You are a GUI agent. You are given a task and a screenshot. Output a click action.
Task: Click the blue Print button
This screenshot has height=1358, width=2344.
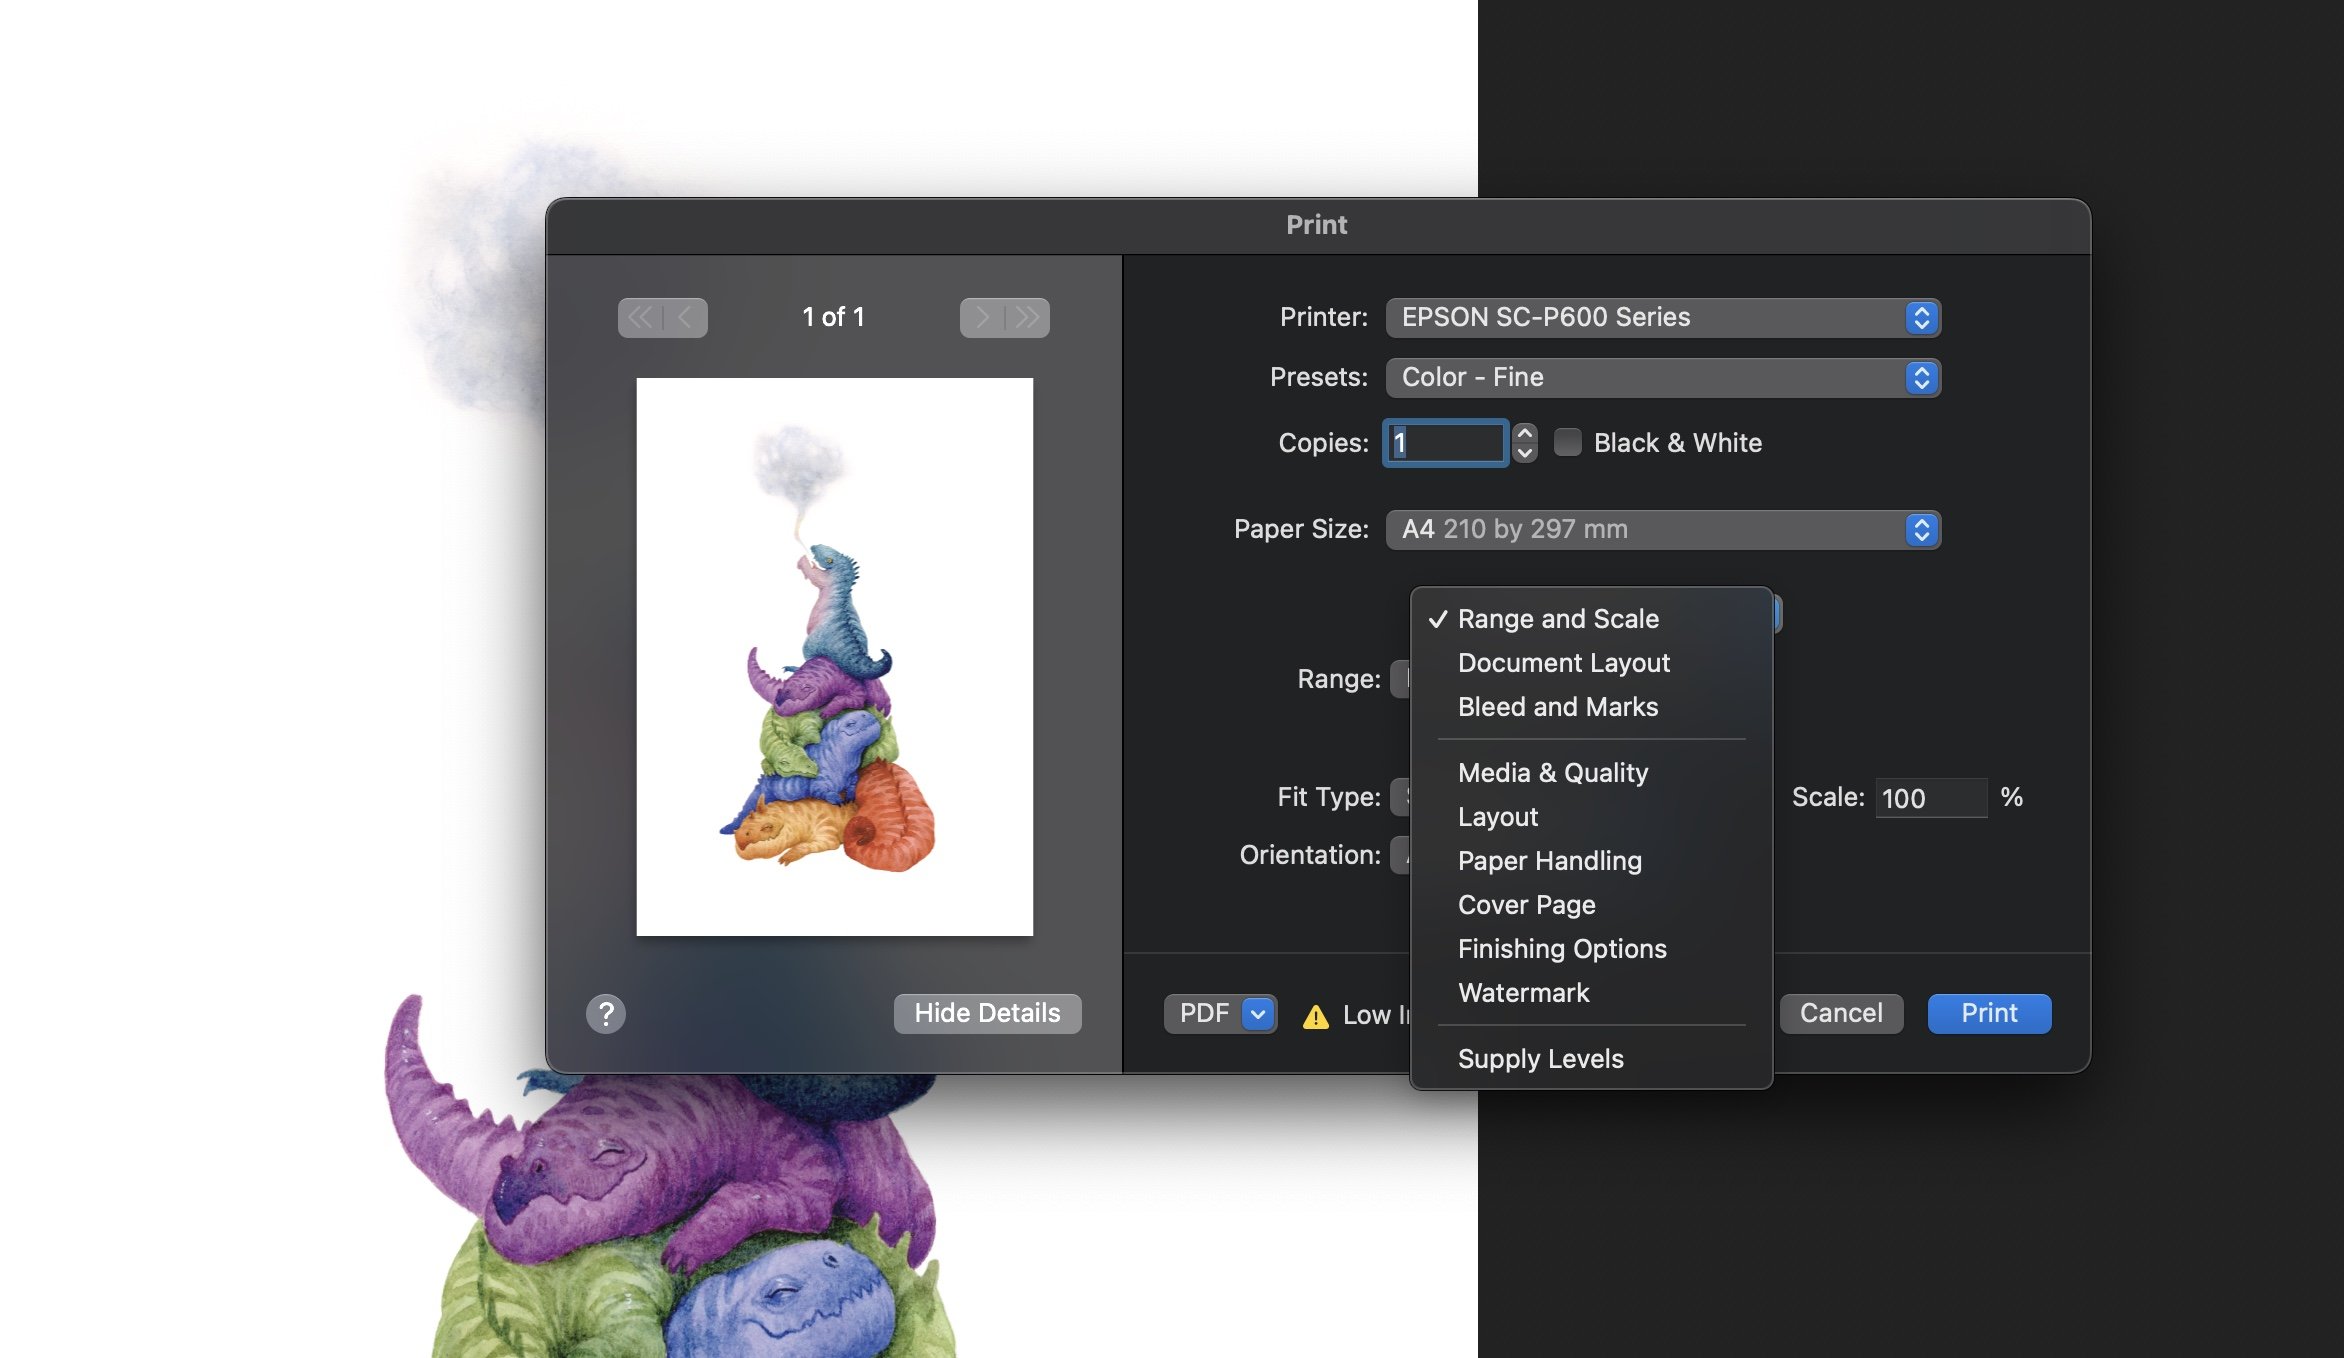click(x=1989, y=1014)
